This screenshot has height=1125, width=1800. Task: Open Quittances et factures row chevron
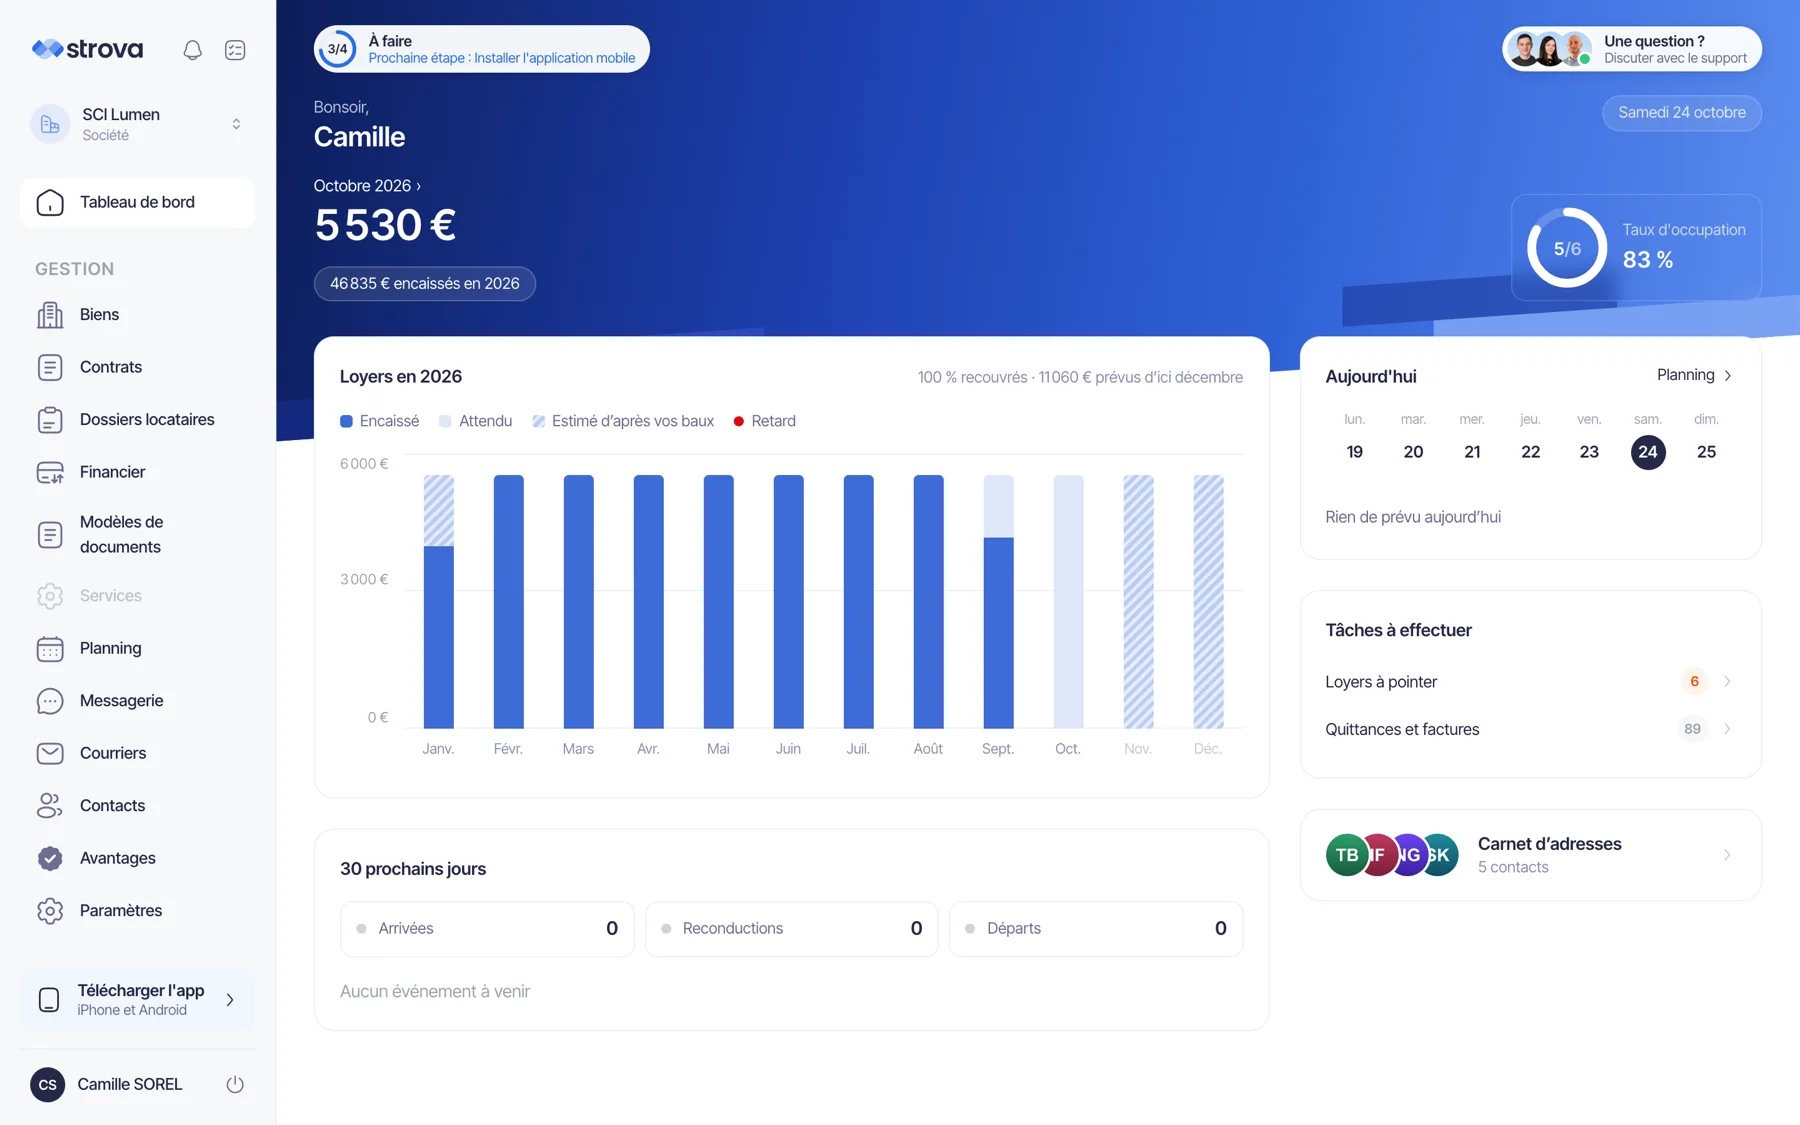click(x=1727, y=729)
